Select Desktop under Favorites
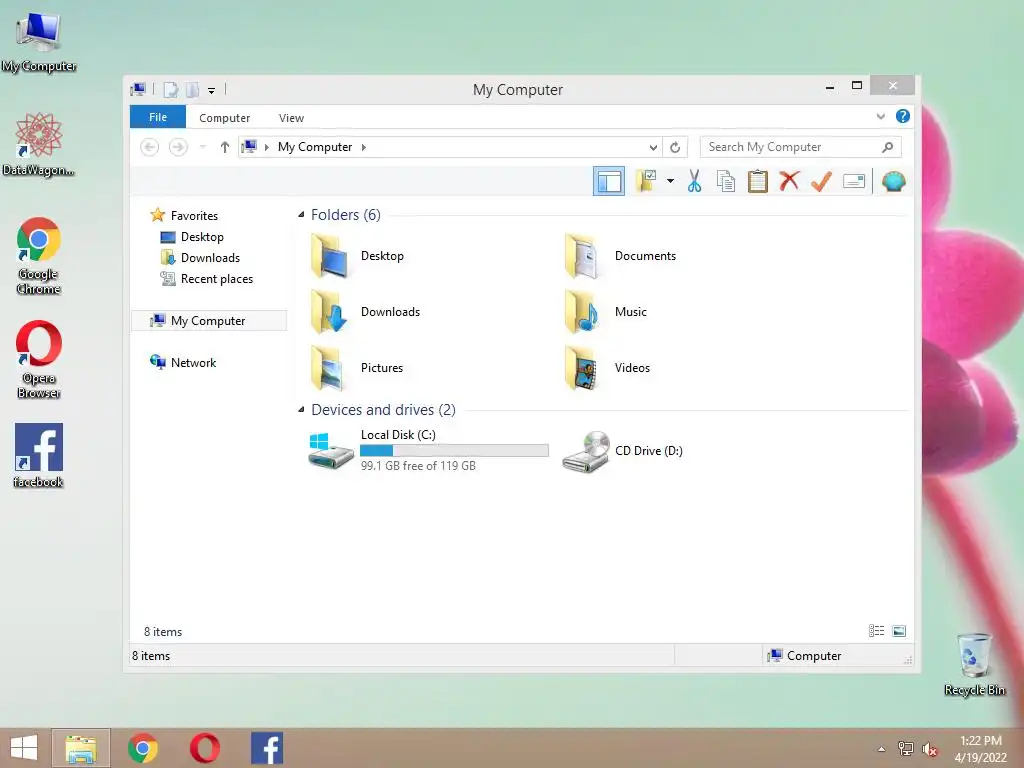Screen dimensions: 1024x768 pyautogui.click(x=202, y=236)
